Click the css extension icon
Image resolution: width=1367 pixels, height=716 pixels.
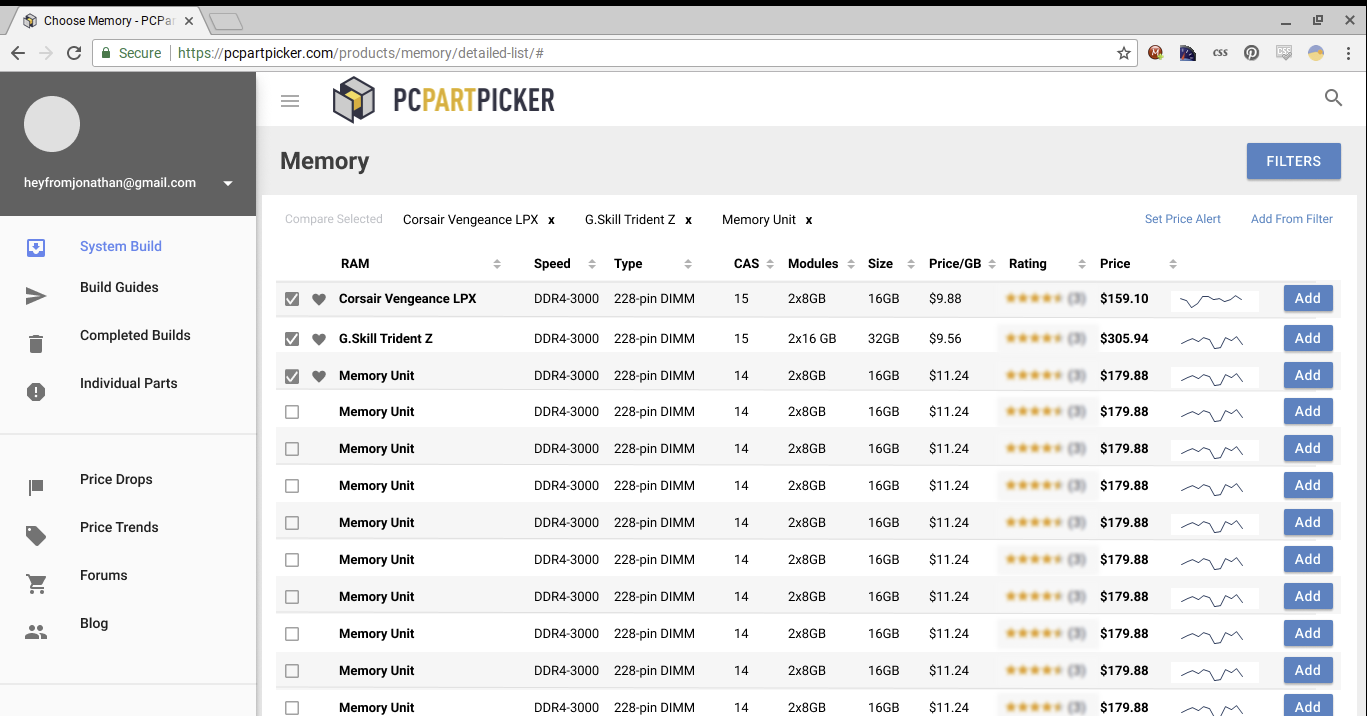(1220, 53)
